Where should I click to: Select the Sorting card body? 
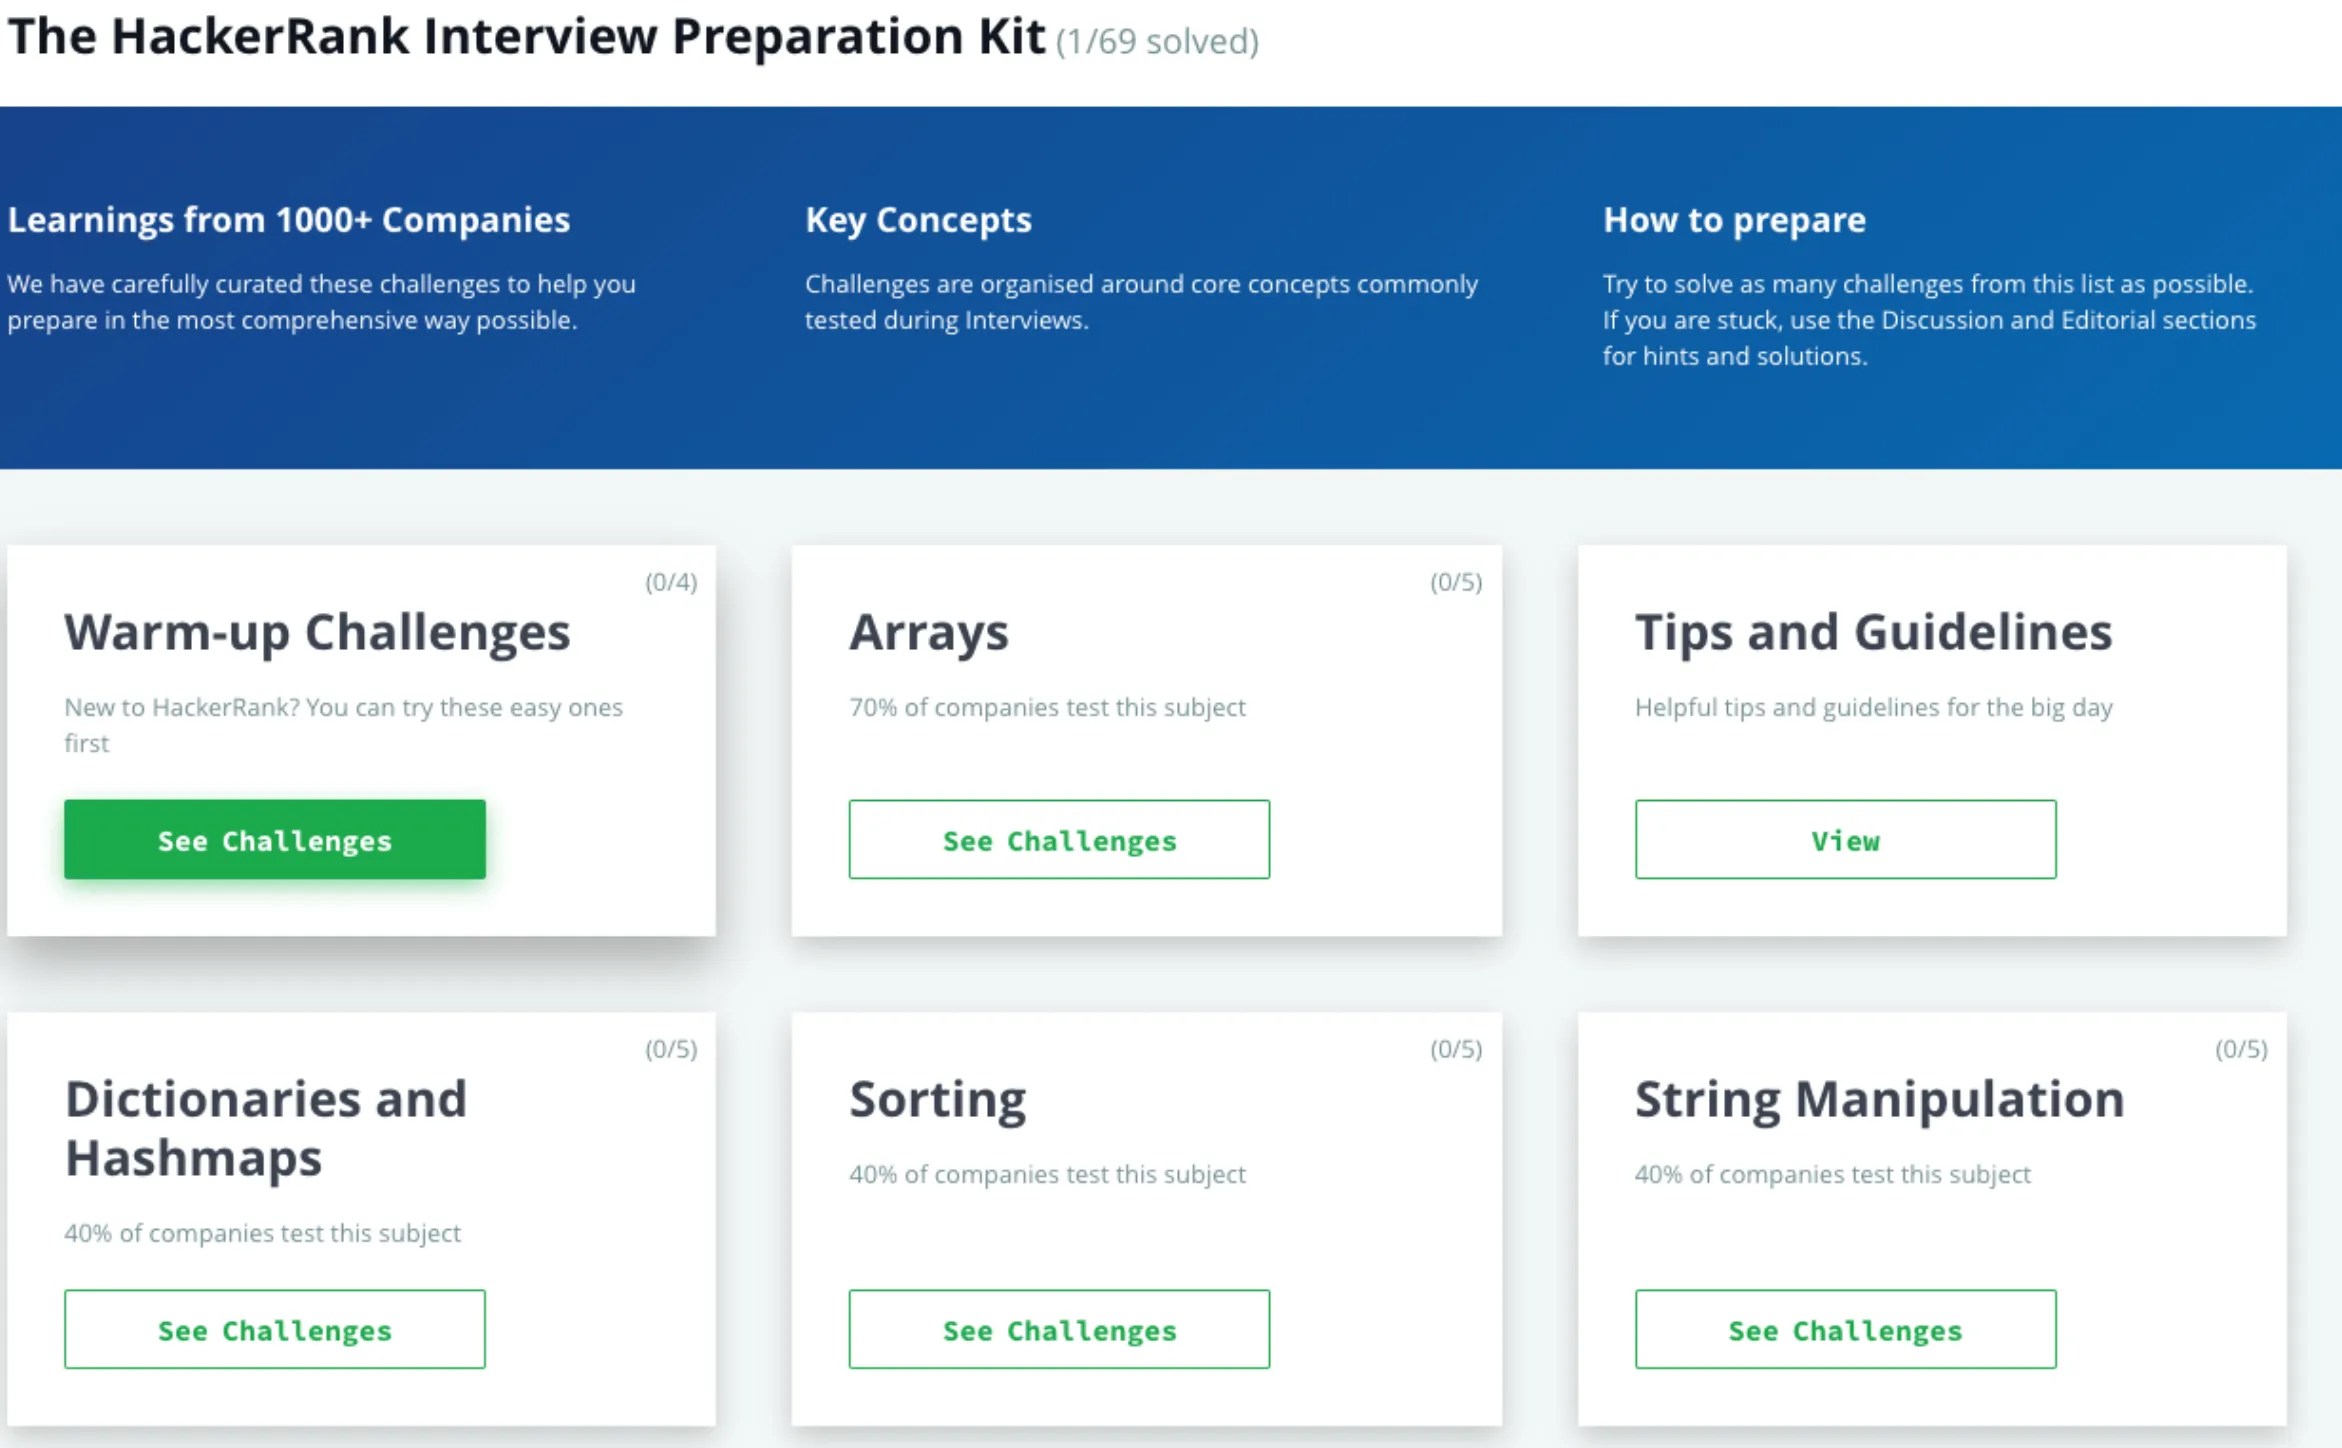click(x=1047, y=1174)
